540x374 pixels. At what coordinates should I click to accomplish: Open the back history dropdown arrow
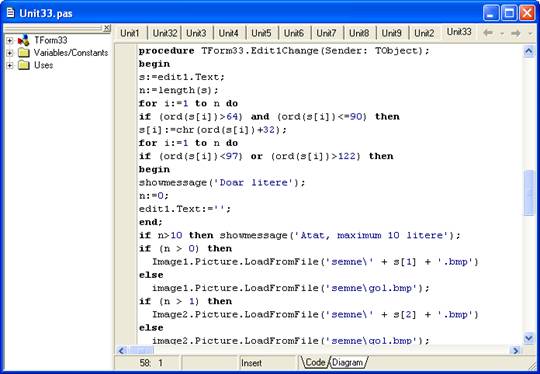pos(502,33)
